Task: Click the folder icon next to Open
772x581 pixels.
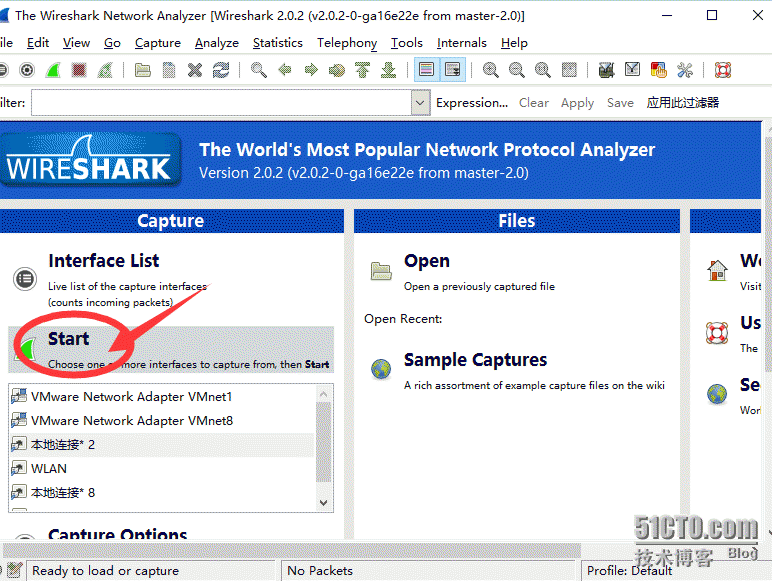Action: coord(381,271)
